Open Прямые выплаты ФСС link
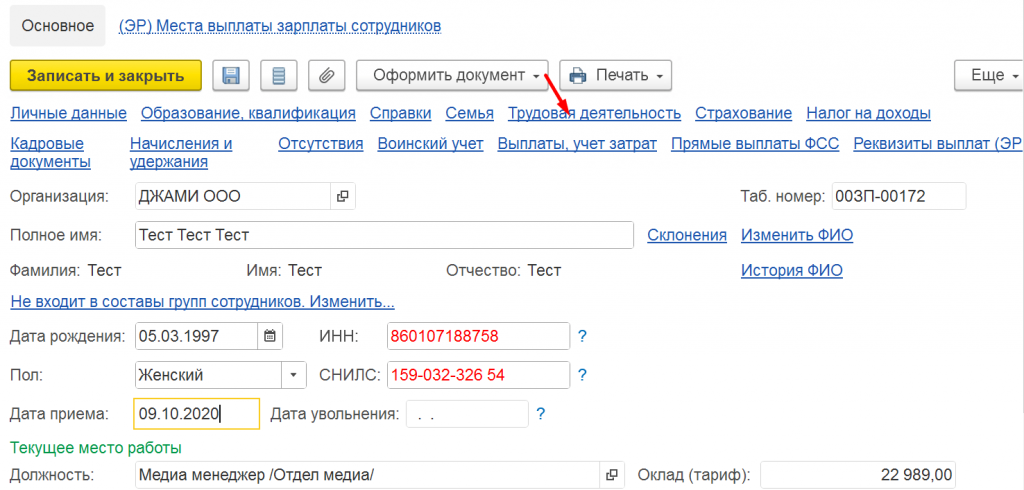The height and width of the screenshot is (490, 1024). (755, 144)
